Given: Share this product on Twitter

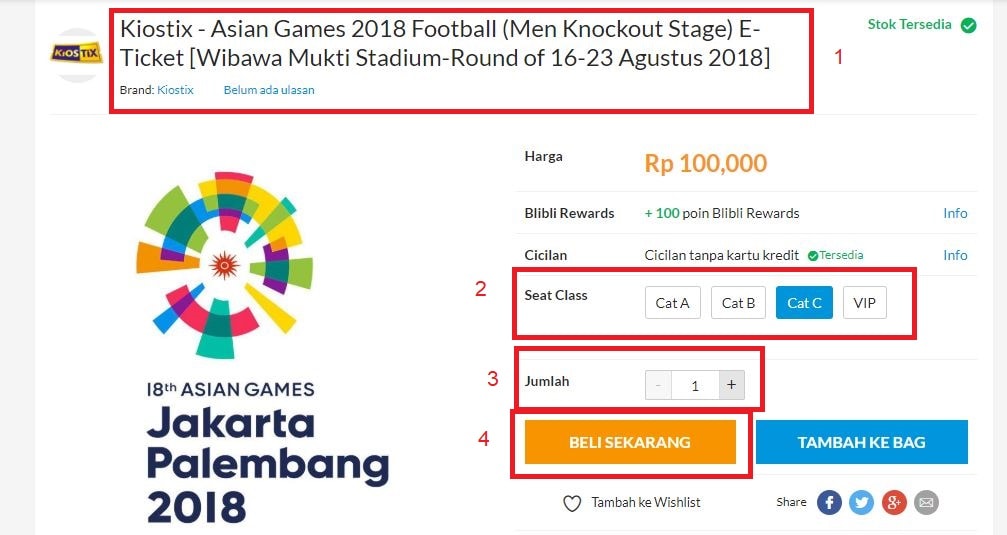Looking at the screenshot, I should click(x=861, y=502).
